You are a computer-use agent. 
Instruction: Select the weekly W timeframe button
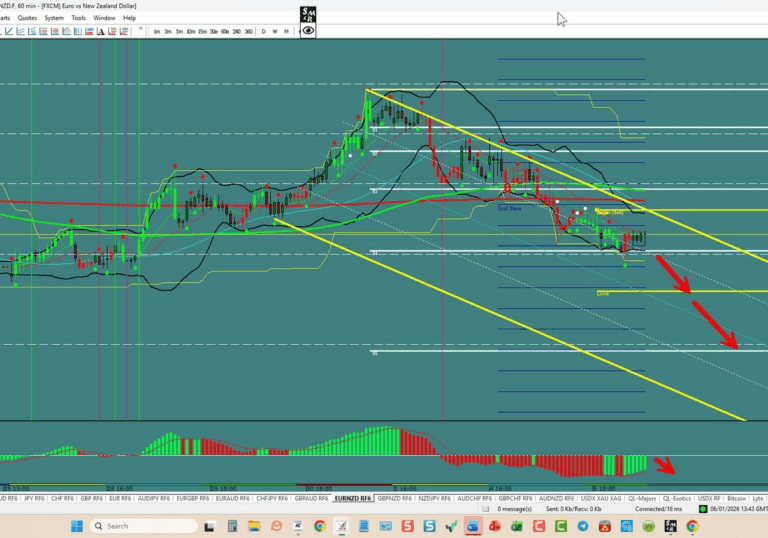coord(275,31)
